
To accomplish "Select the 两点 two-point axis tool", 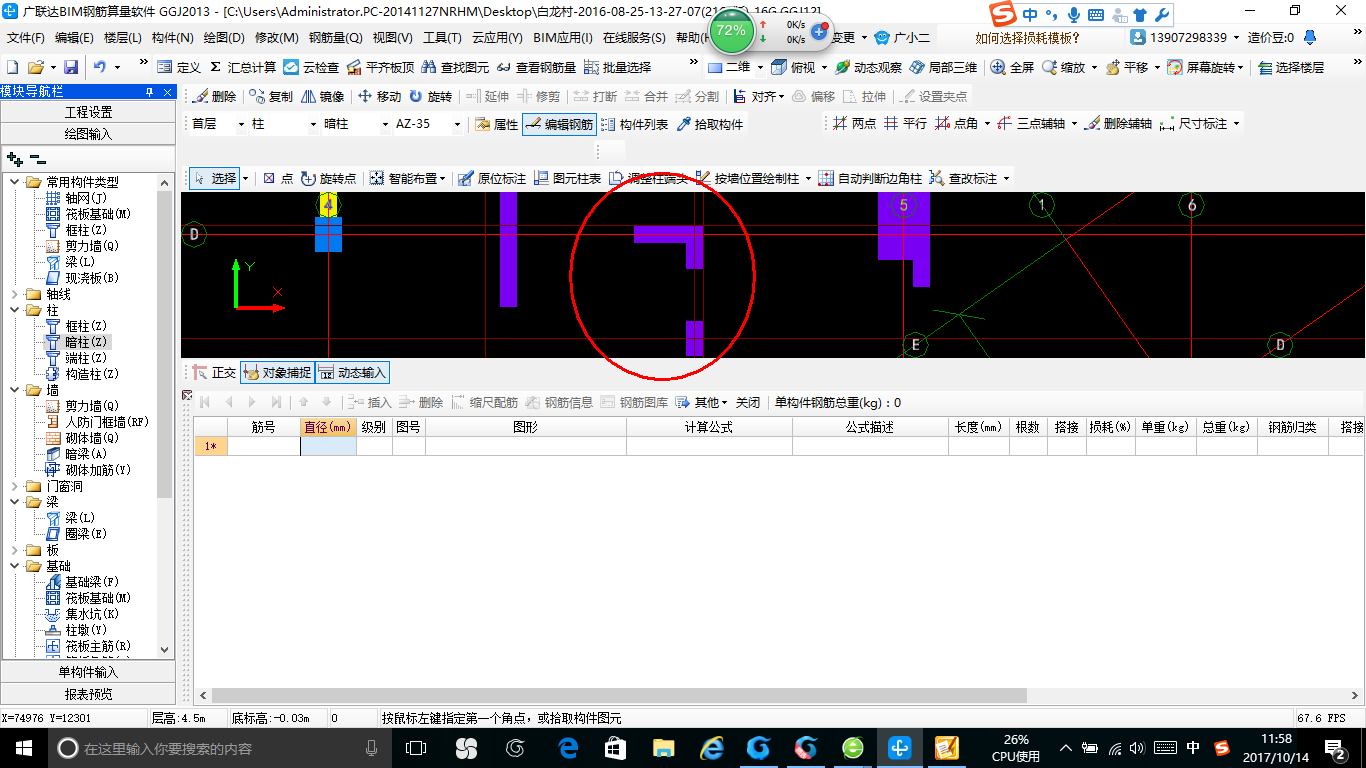I will tap(853, 124).
